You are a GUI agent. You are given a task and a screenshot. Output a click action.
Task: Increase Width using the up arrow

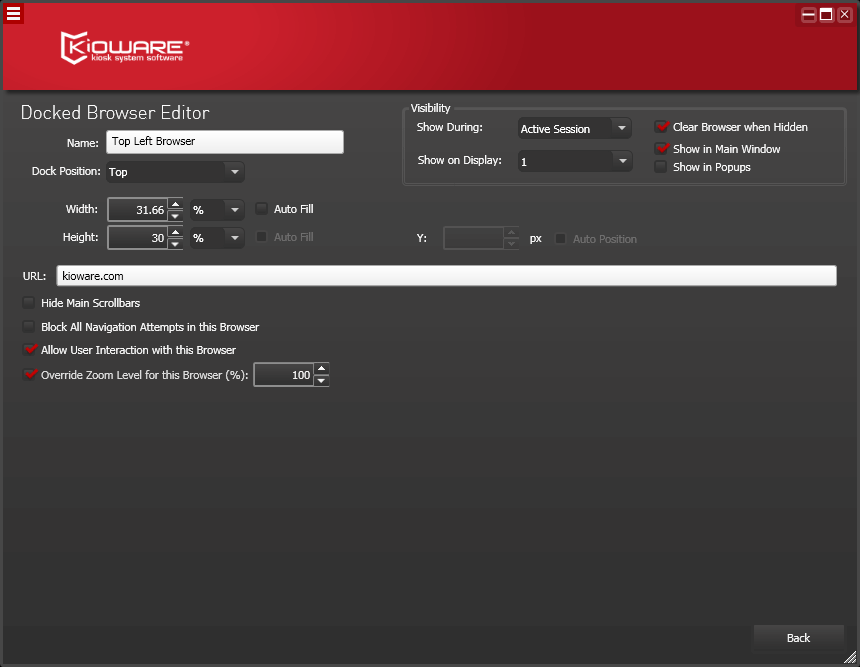[x=175, y=204]
